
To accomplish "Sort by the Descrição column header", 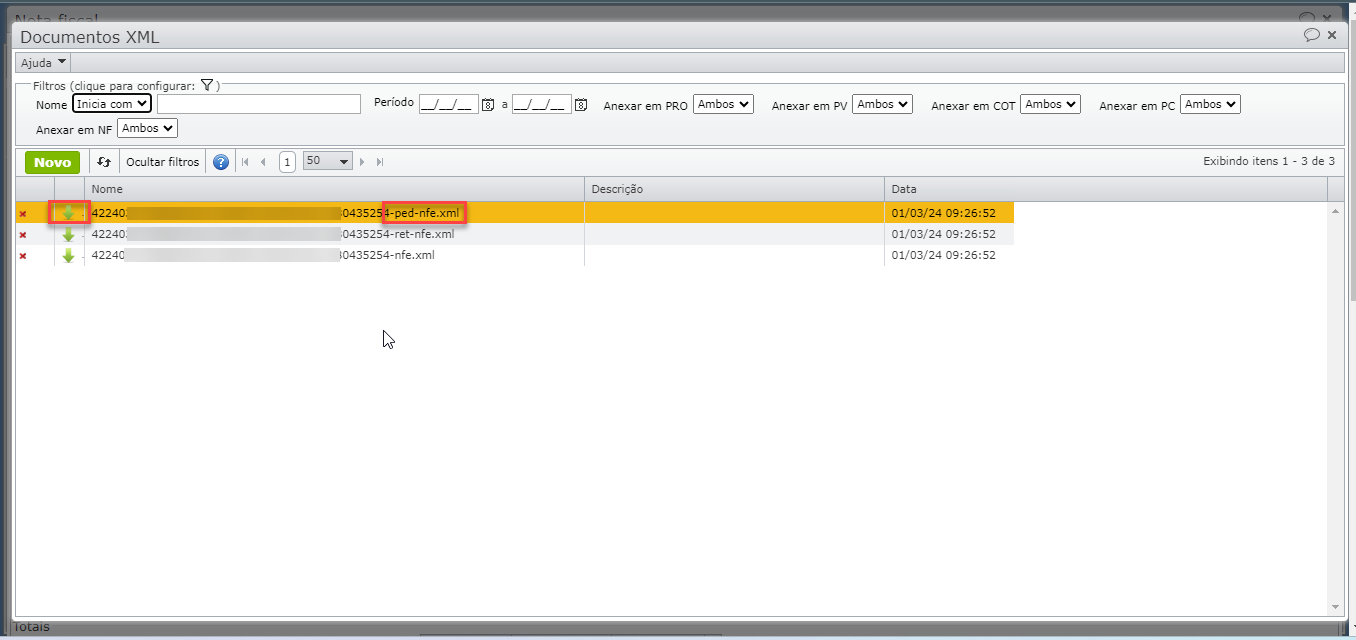I will point(734,189).
